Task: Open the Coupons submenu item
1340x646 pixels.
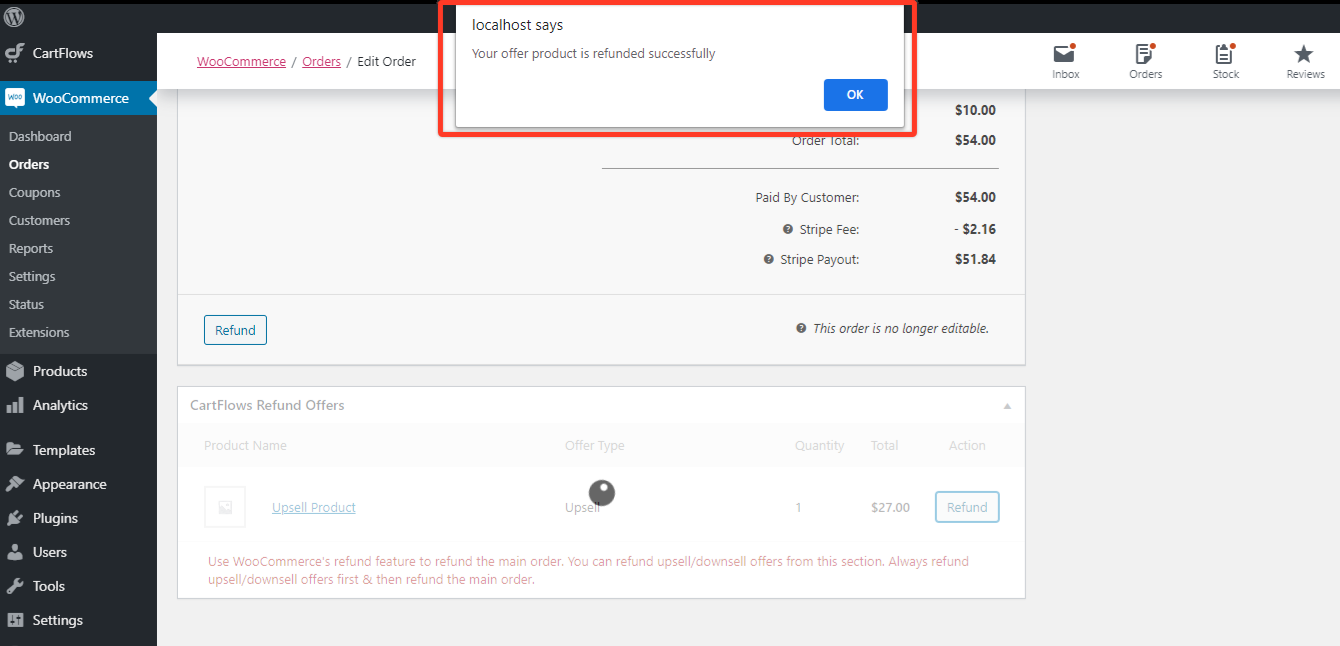Action: (35, 192)
